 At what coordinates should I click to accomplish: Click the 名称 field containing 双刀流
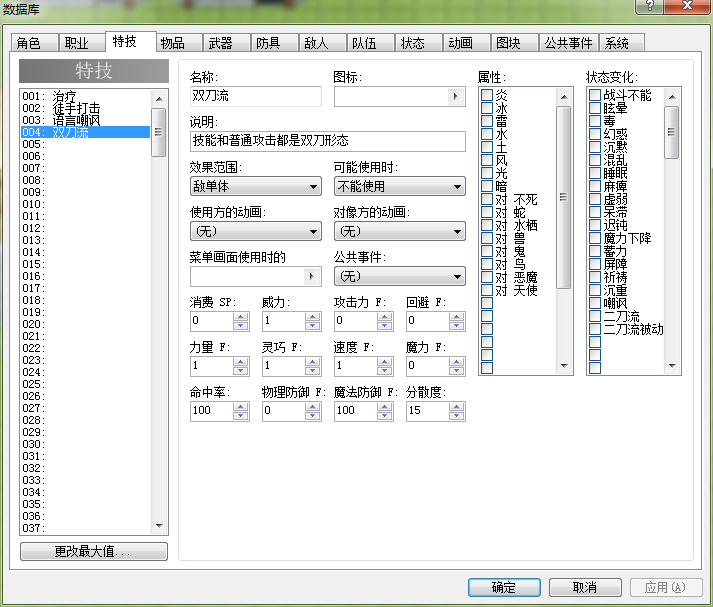click(x=256, y=96)
